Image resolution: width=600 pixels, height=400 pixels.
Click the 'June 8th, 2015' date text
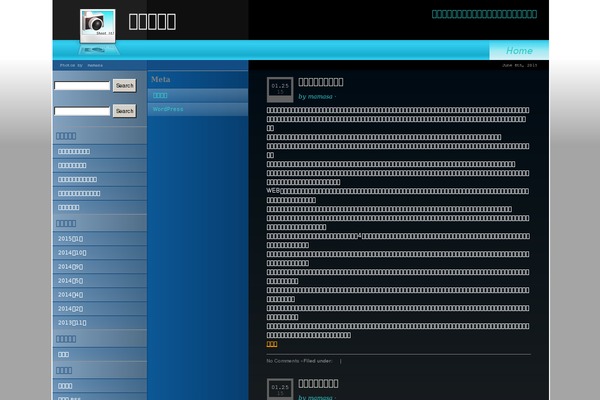point(519,65)
